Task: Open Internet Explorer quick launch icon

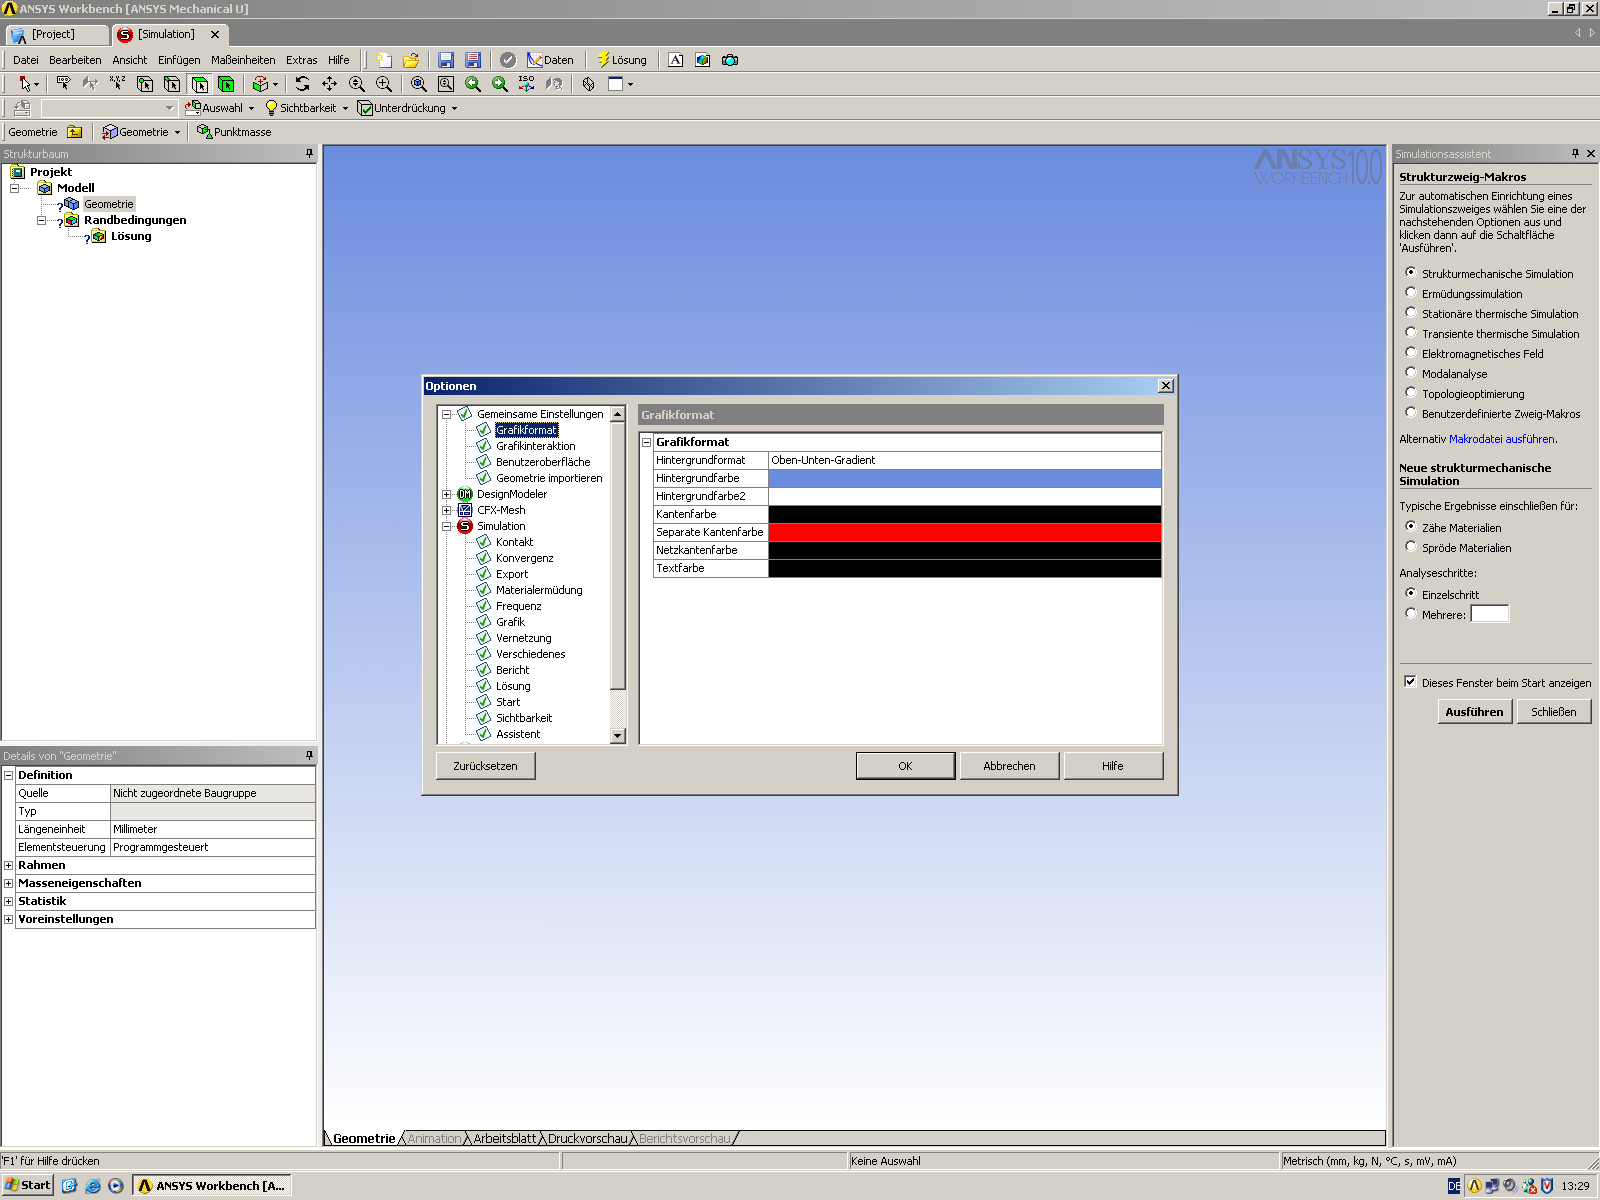Action: pyautogui.click(x=92, y=1185)
